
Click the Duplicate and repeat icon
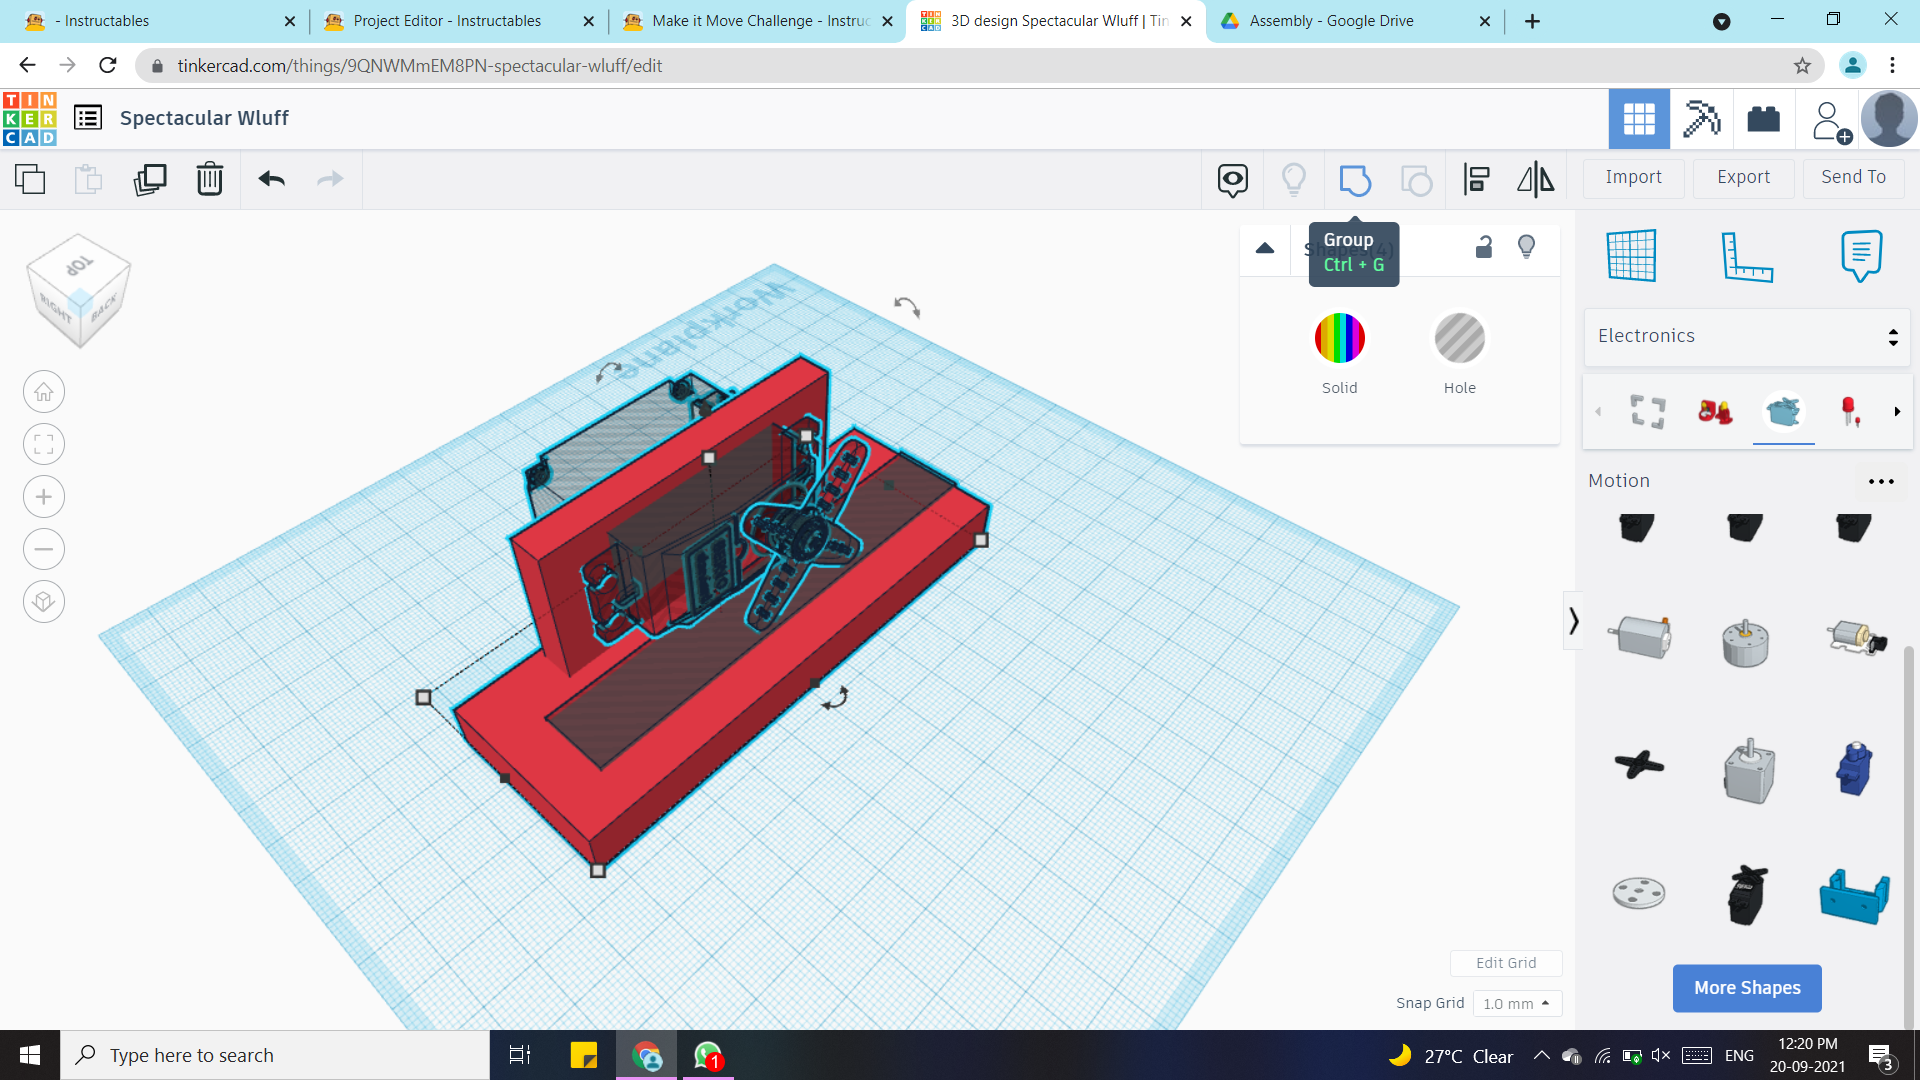(x=150, y=179)
